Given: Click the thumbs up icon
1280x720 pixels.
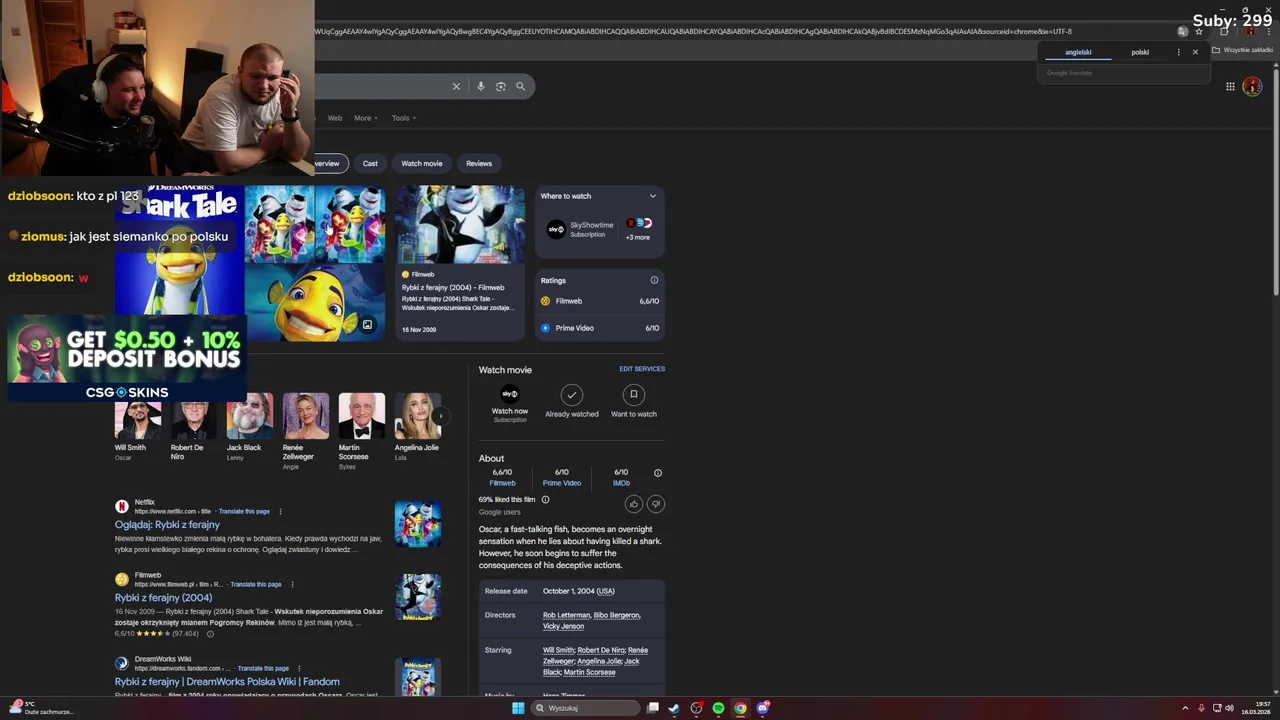Looking at the screenshot, I should tap(633, 504).
